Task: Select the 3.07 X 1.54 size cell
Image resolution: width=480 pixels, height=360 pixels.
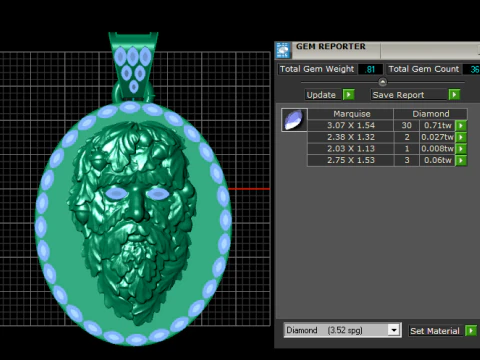Action: 350,126
